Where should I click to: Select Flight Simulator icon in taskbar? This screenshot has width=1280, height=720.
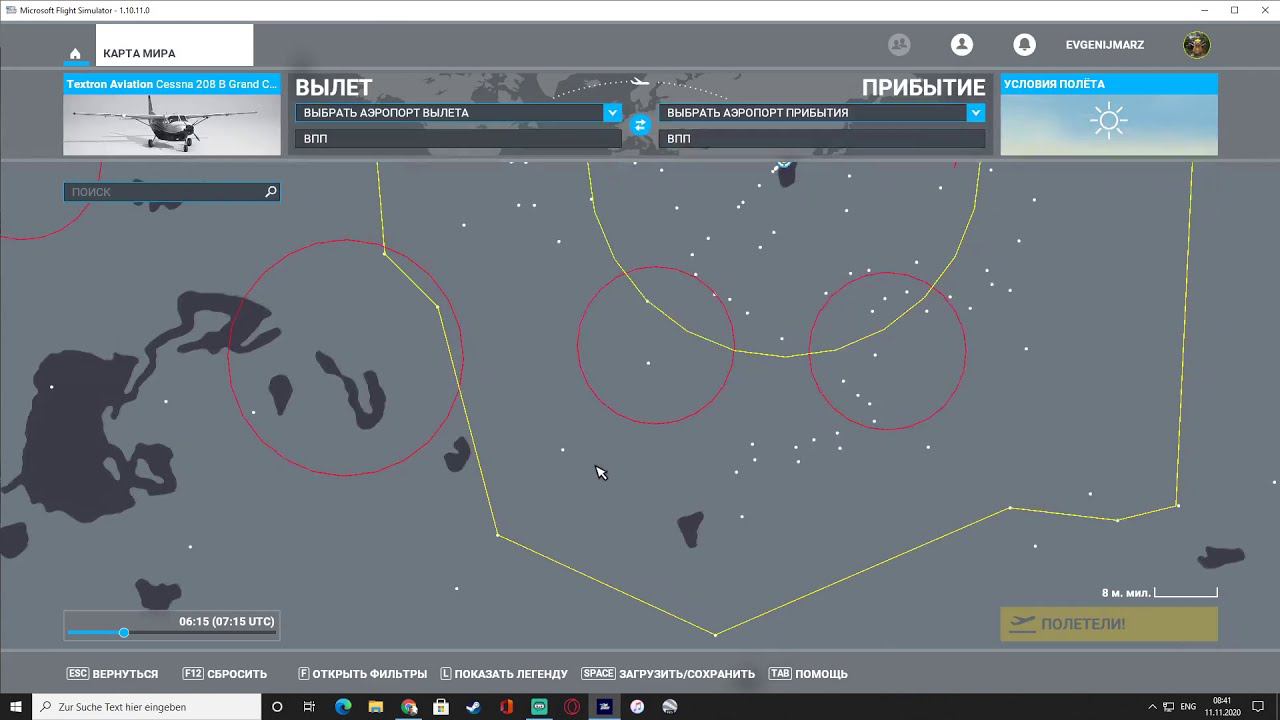[605, 707]
